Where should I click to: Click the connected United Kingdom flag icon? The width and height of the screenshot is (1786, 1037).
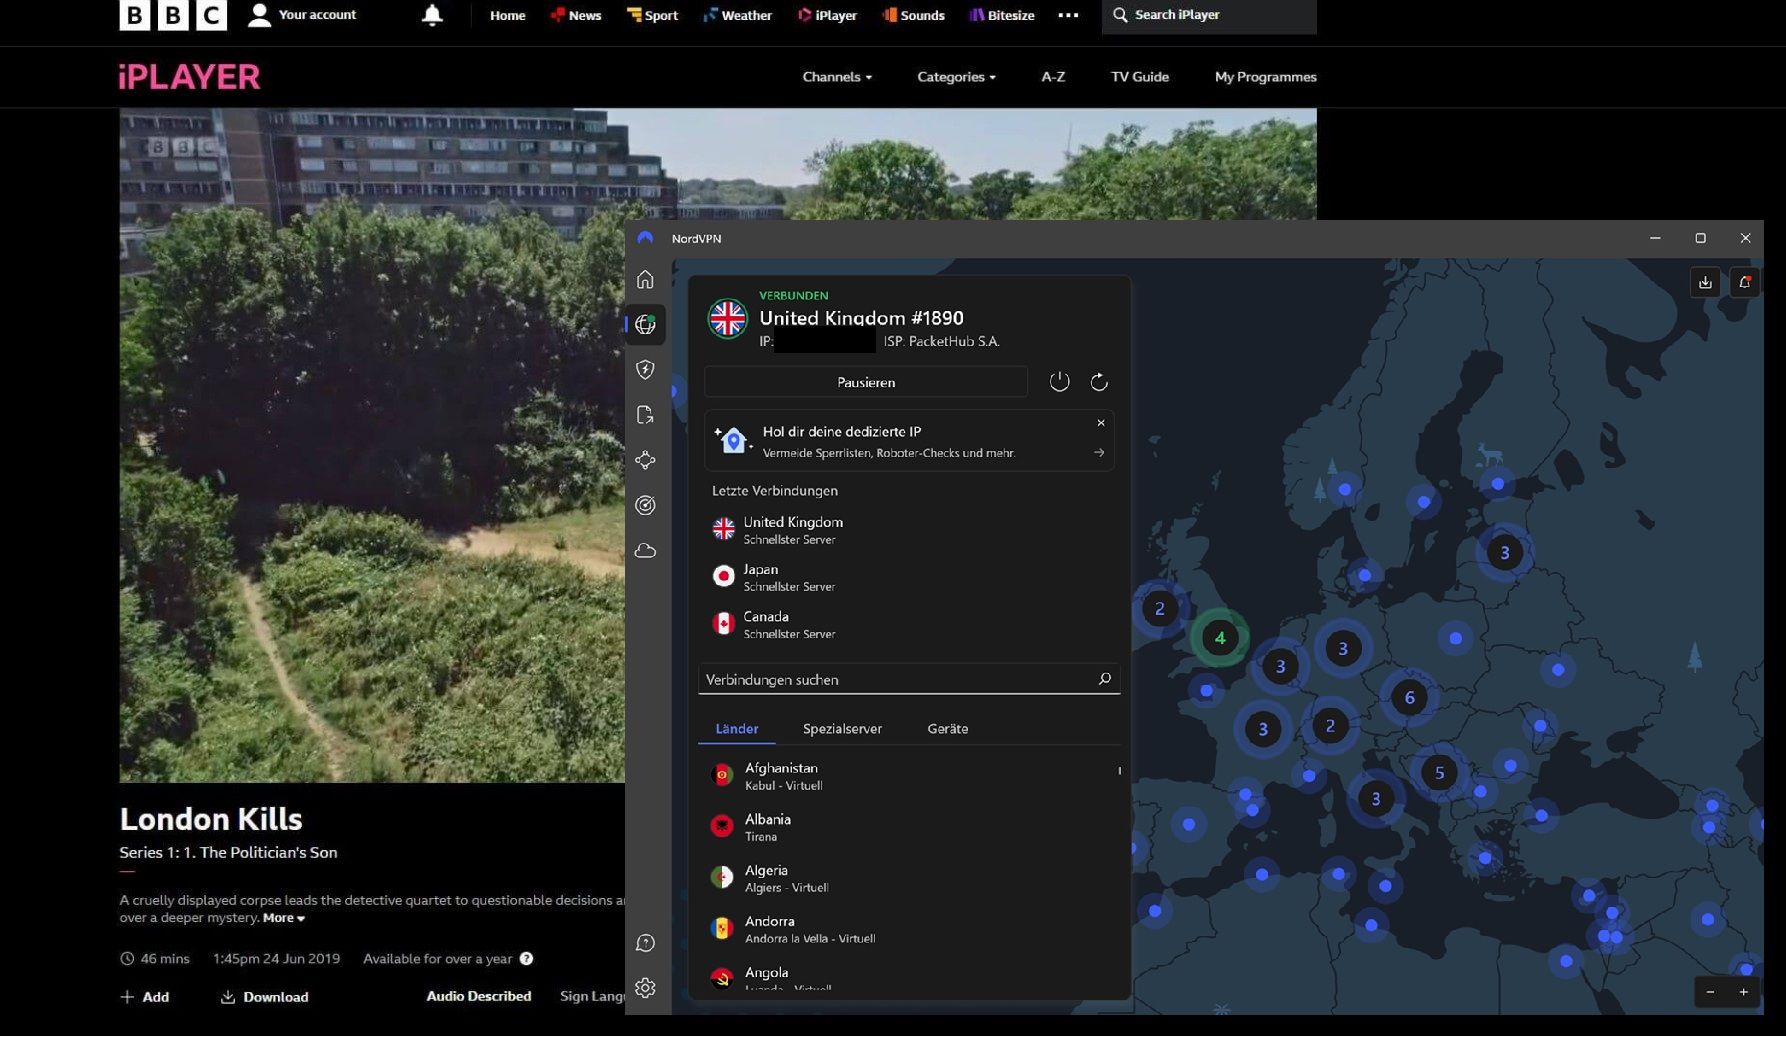click(727, 319)
